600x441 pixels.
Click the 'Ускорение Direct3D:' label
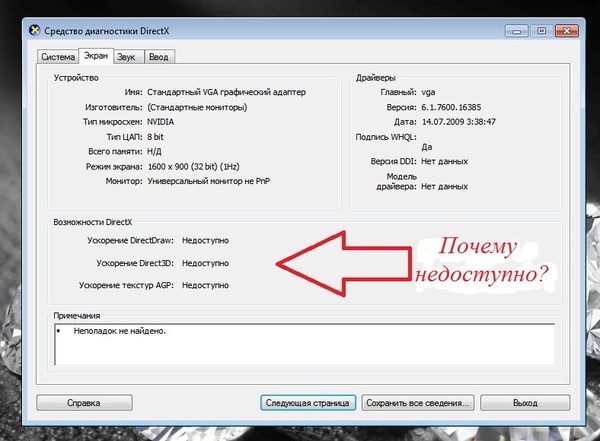pos(135,263)
